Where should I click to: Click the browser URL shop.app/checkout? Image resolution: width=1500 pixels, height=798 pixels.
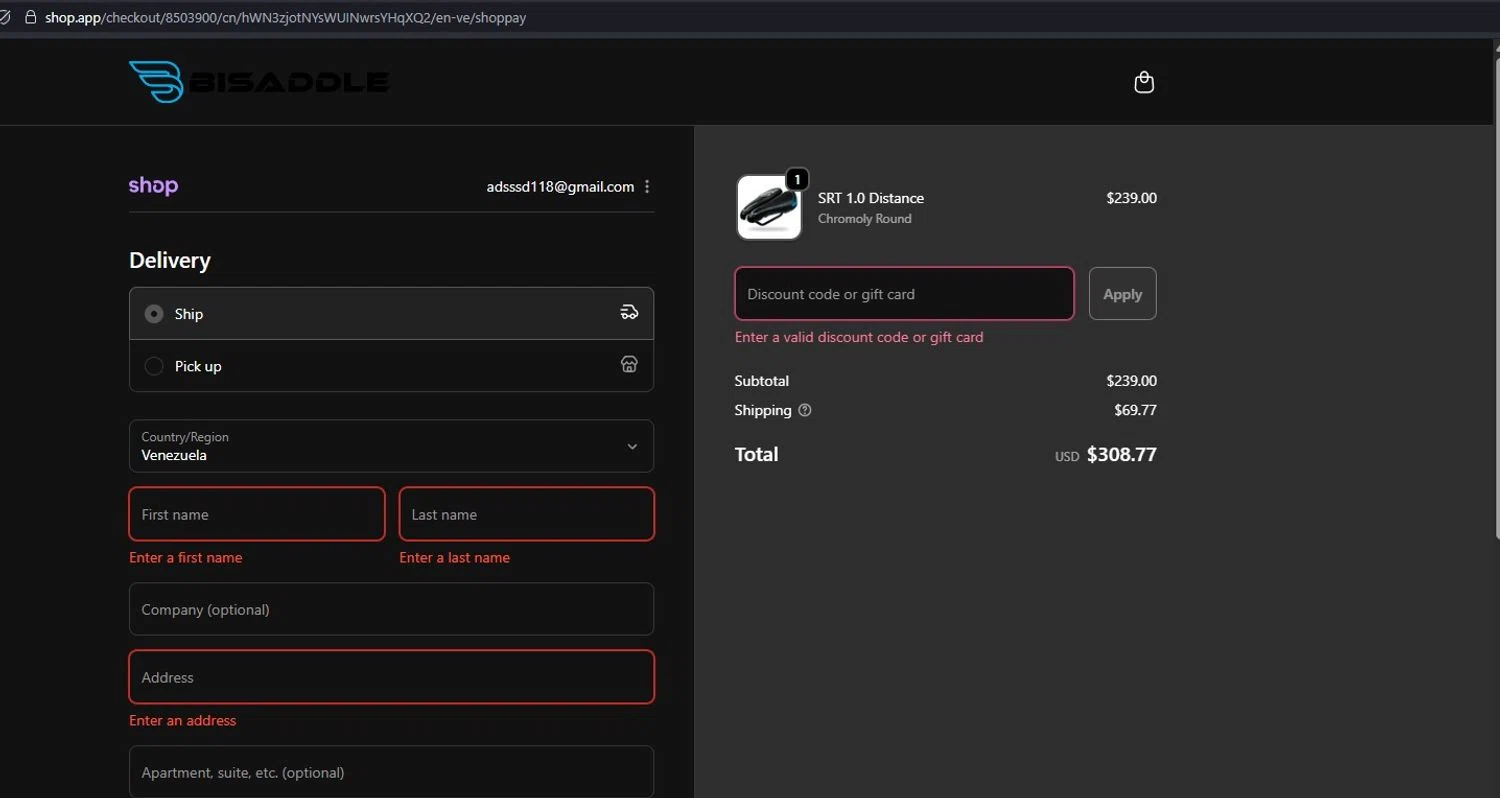[x=285, y=17]
